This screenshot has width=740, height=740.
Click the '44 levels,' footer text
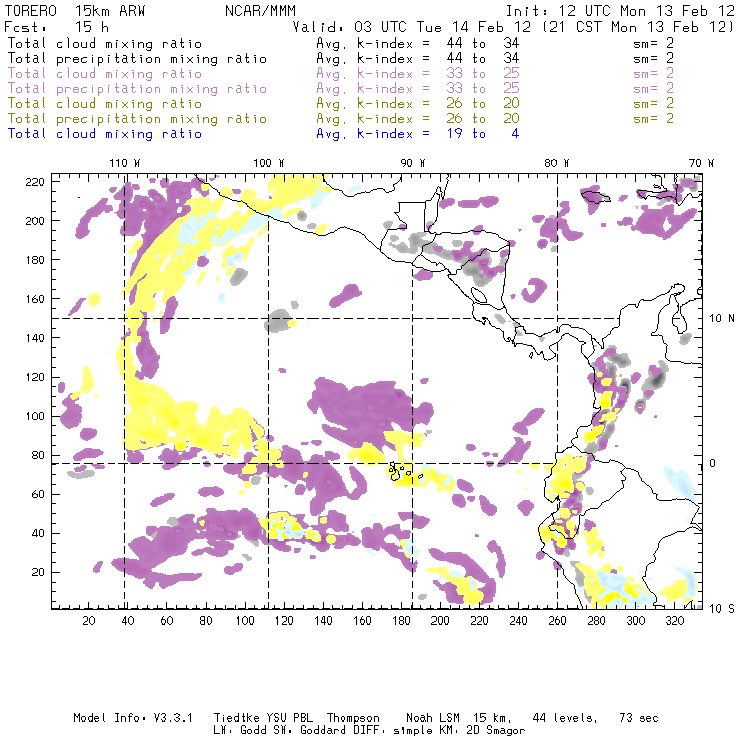click(565, 718)
